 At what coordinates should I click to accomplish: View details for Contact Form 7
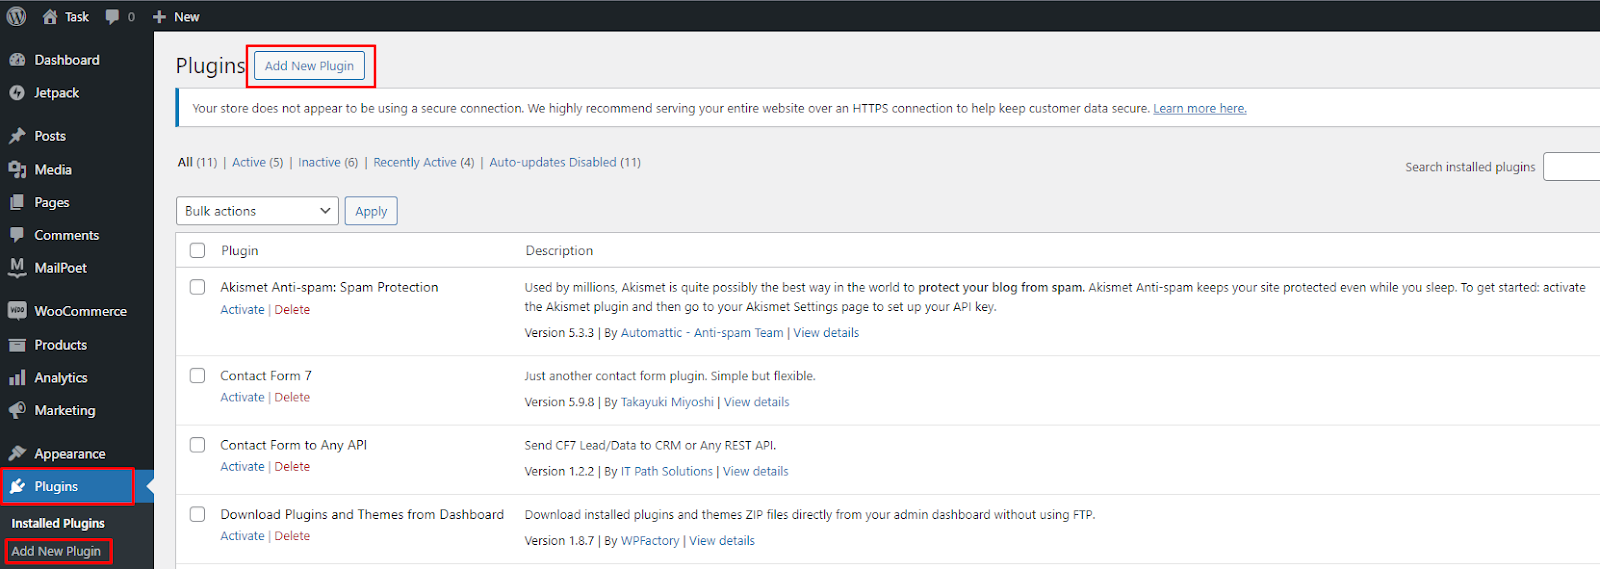756,402
